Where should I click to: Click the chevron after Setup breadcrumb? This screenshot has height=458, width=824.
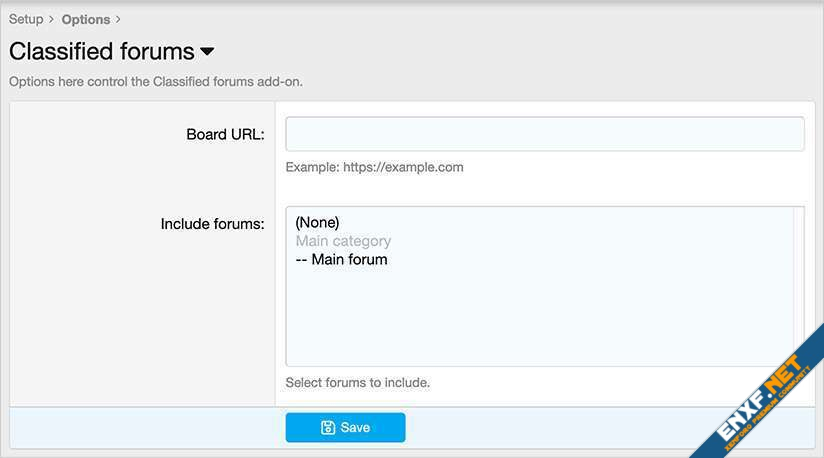click(51, 19)
